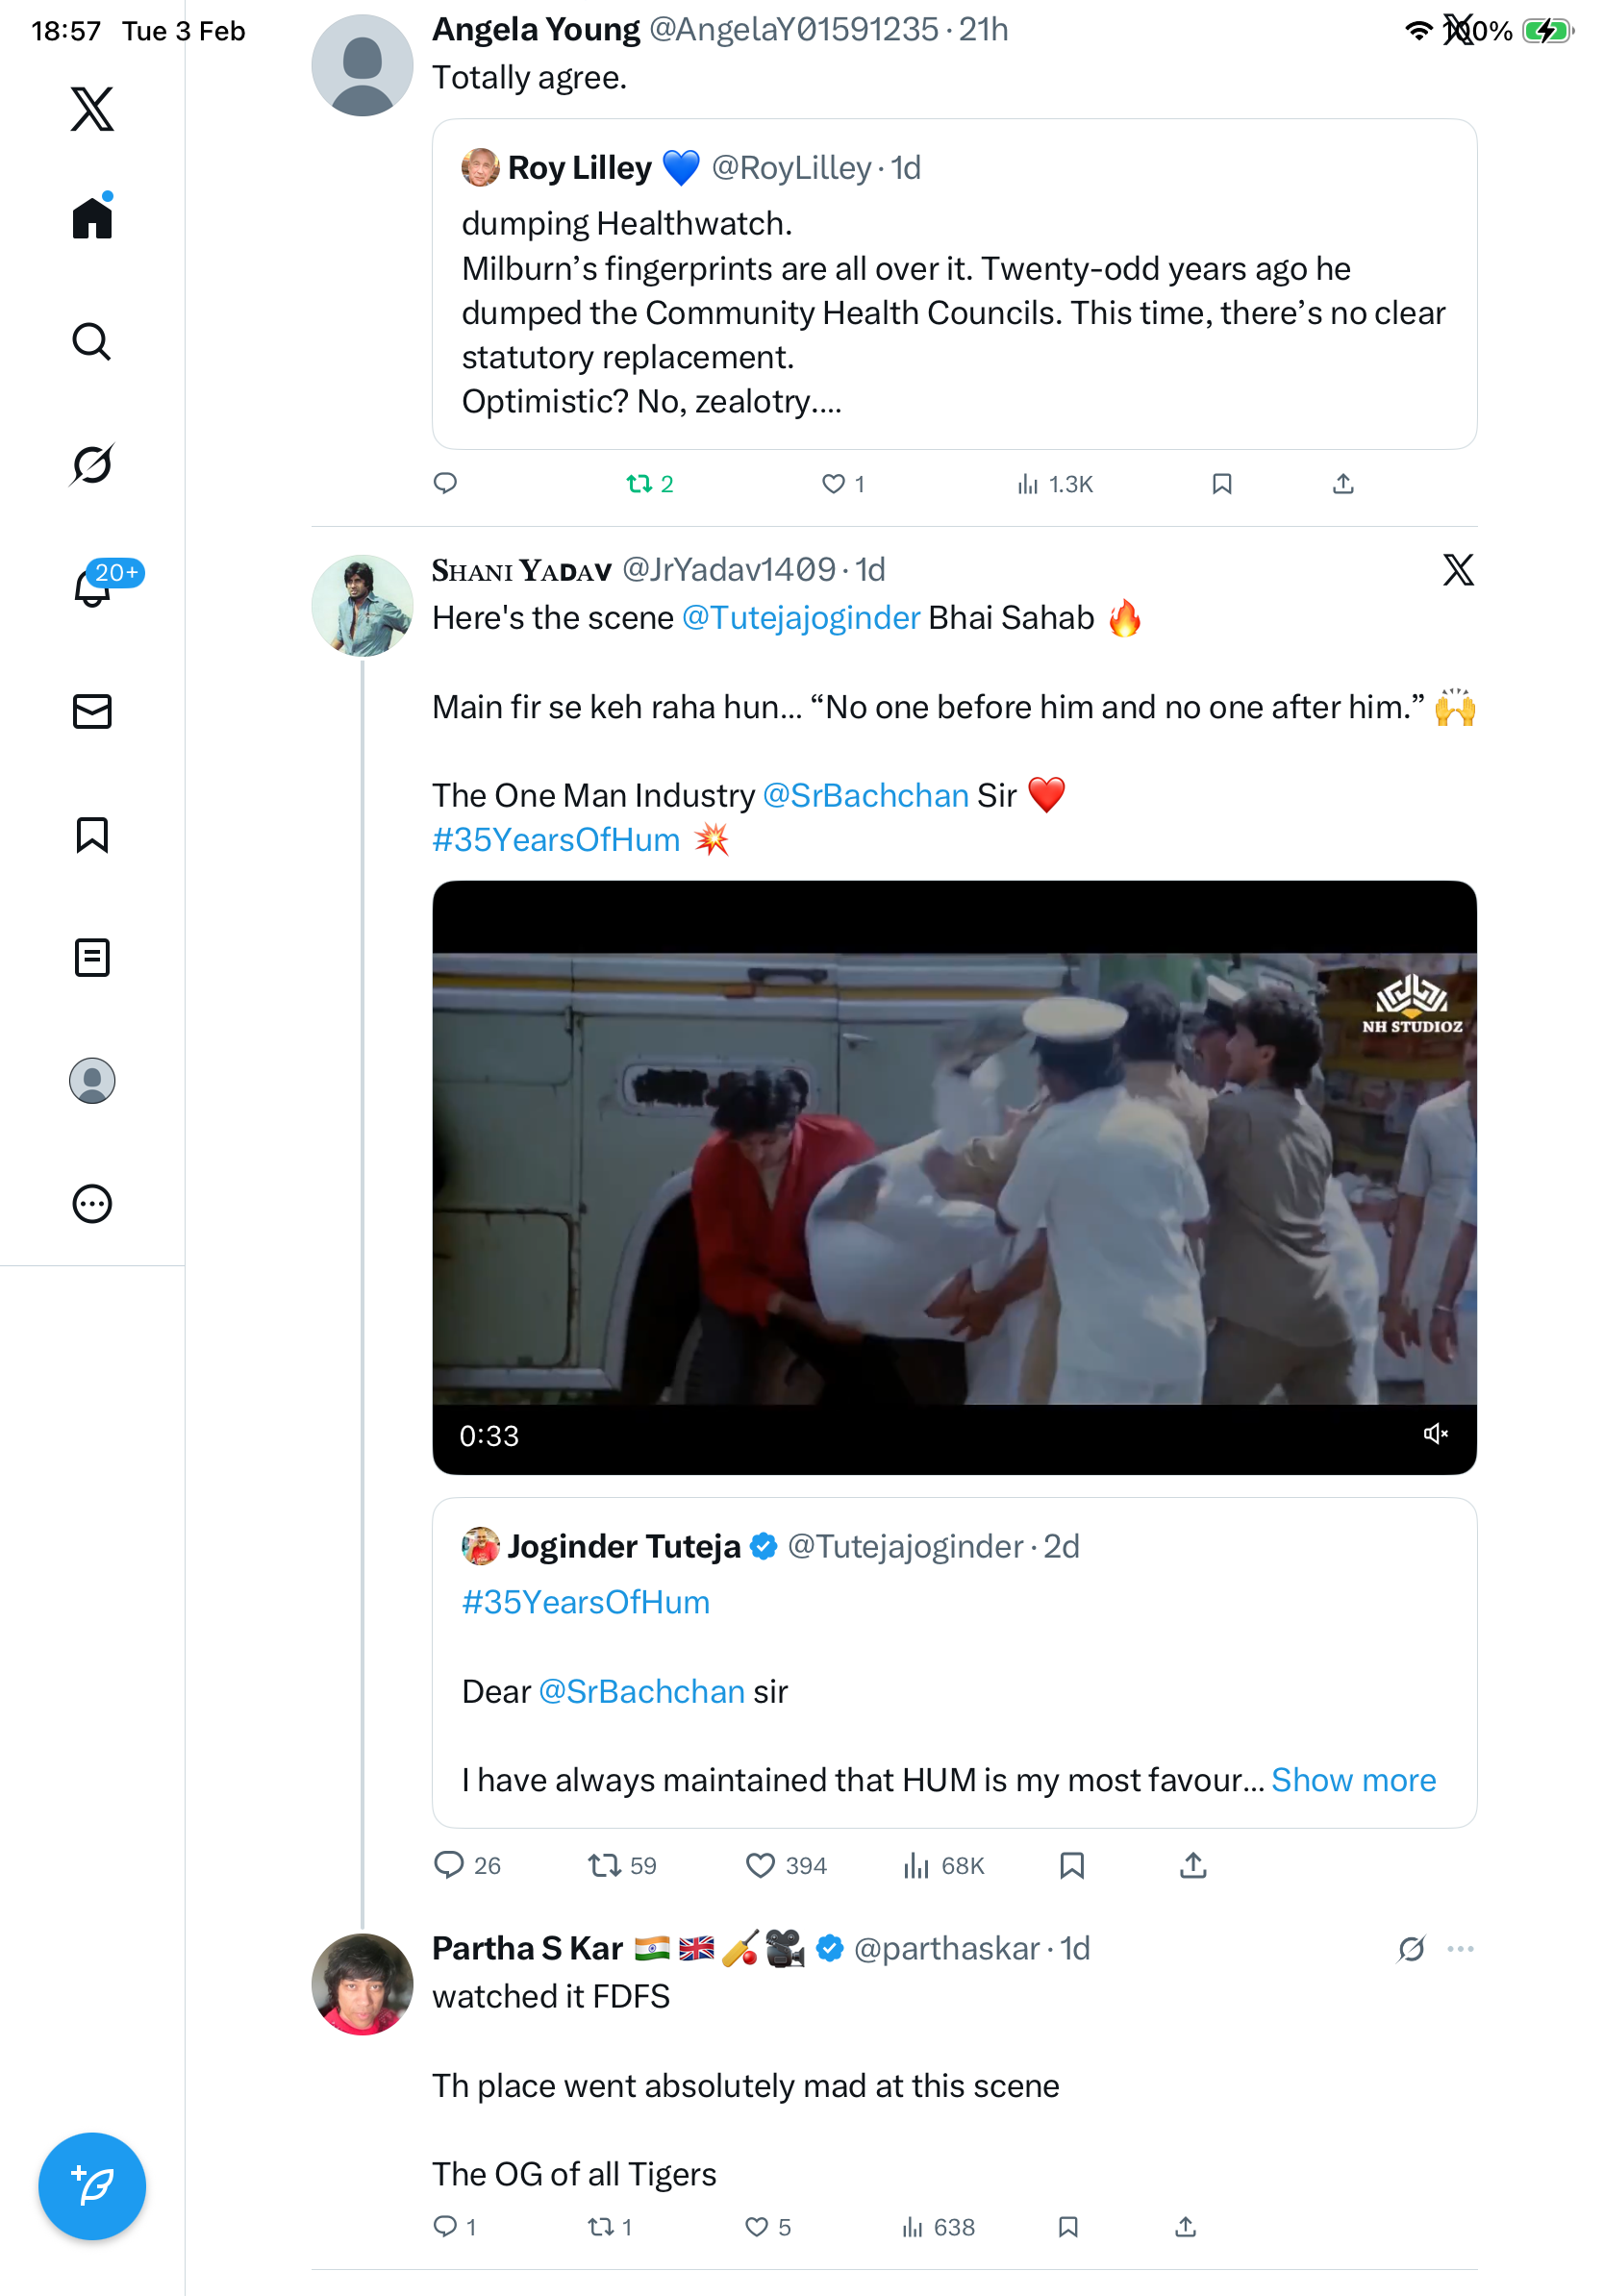This screenshot has width=1604, height=2296.
Task: Toggle repost on Angela Young's post
Action: 639,485
